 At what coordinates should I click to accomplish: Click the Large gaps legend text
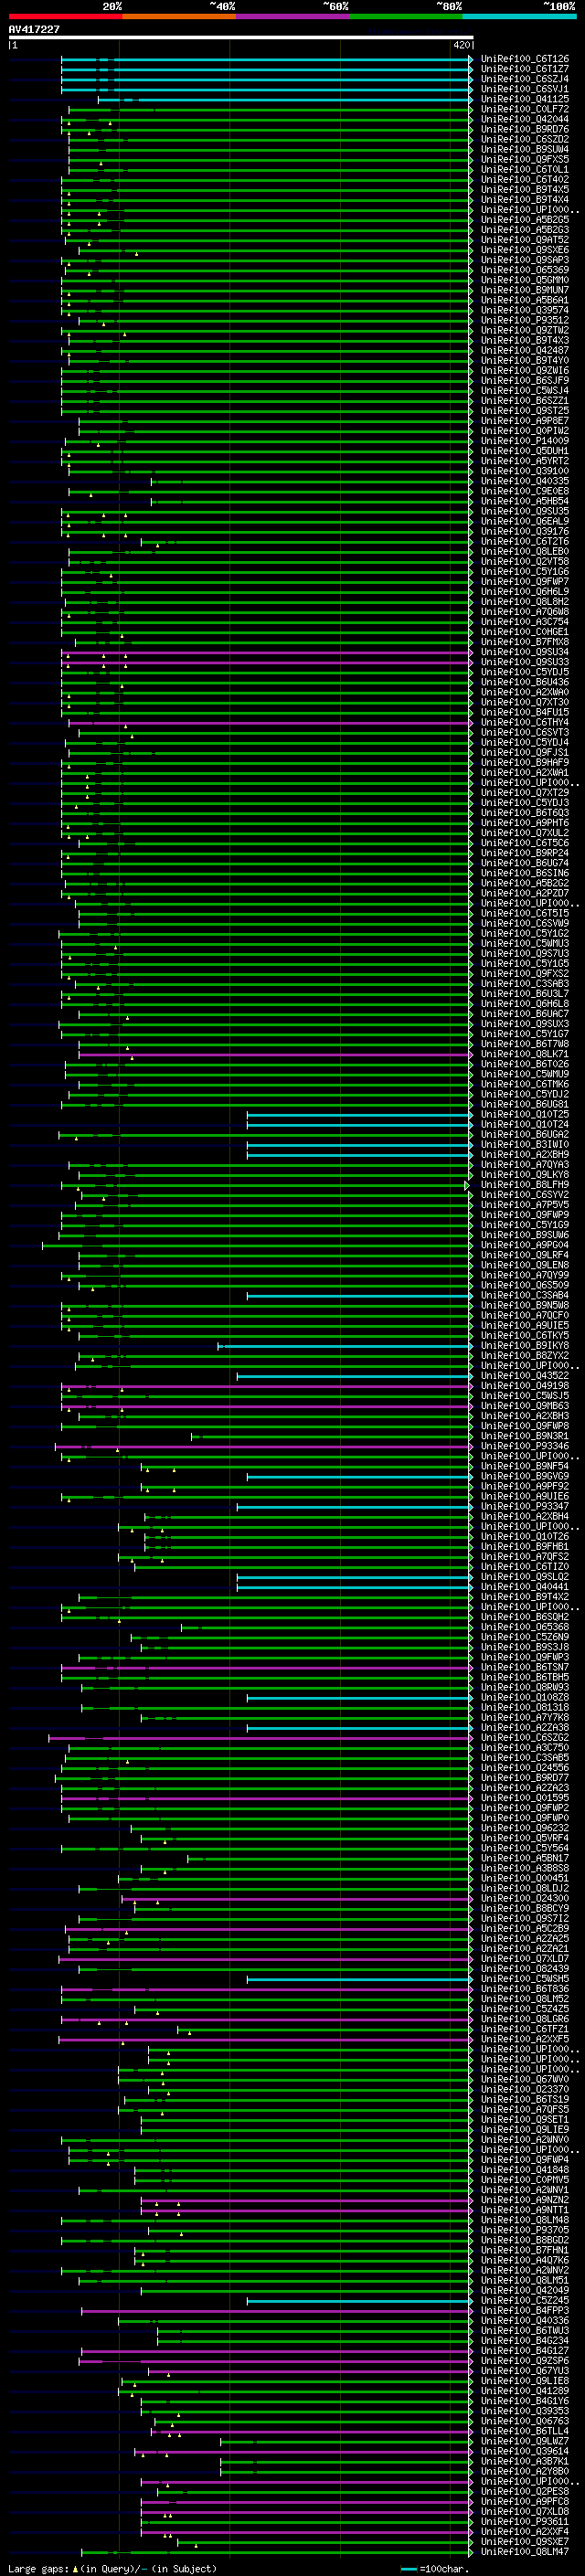tap(112, 2569)
